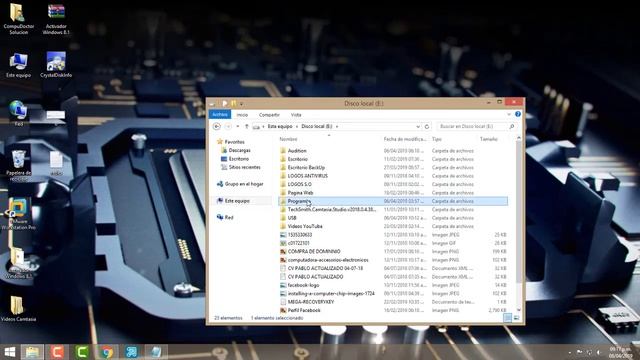
Task: Click the Up one level arrow
Action: coord(247,127)
